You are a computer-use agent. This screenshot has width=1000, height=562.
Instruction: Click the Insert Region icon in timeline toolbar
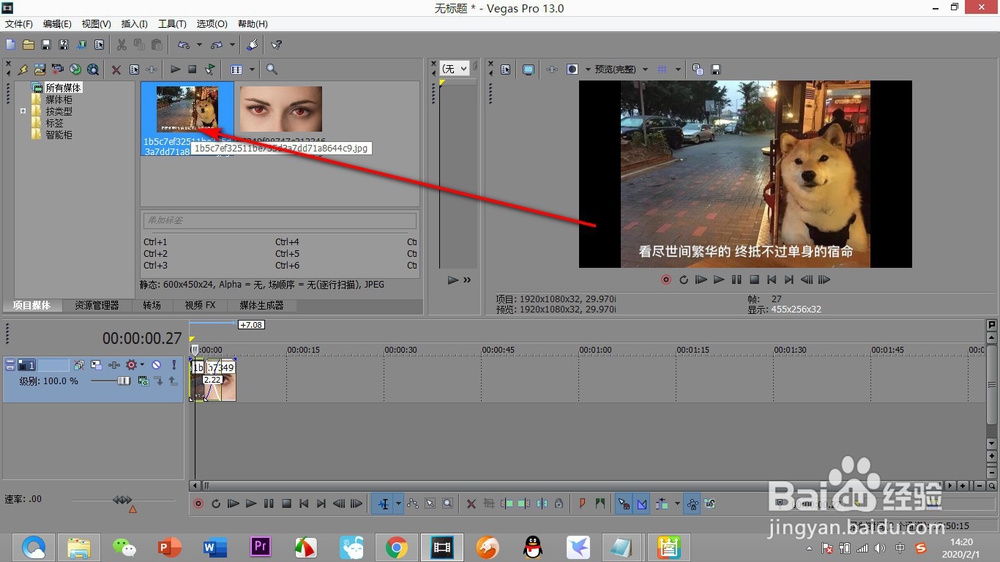(x=599, y=504)
